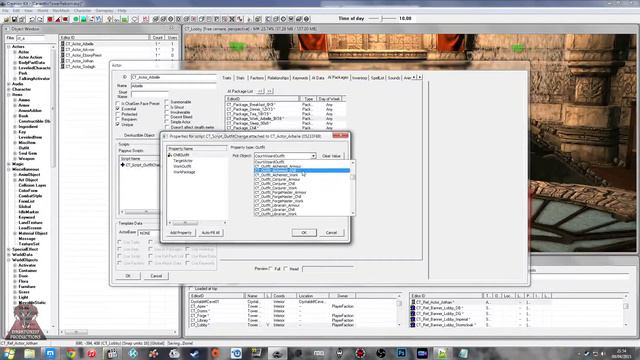Toggle the Protected checkbox
This screenshot has height=360, width=640.
click(118, 114)
